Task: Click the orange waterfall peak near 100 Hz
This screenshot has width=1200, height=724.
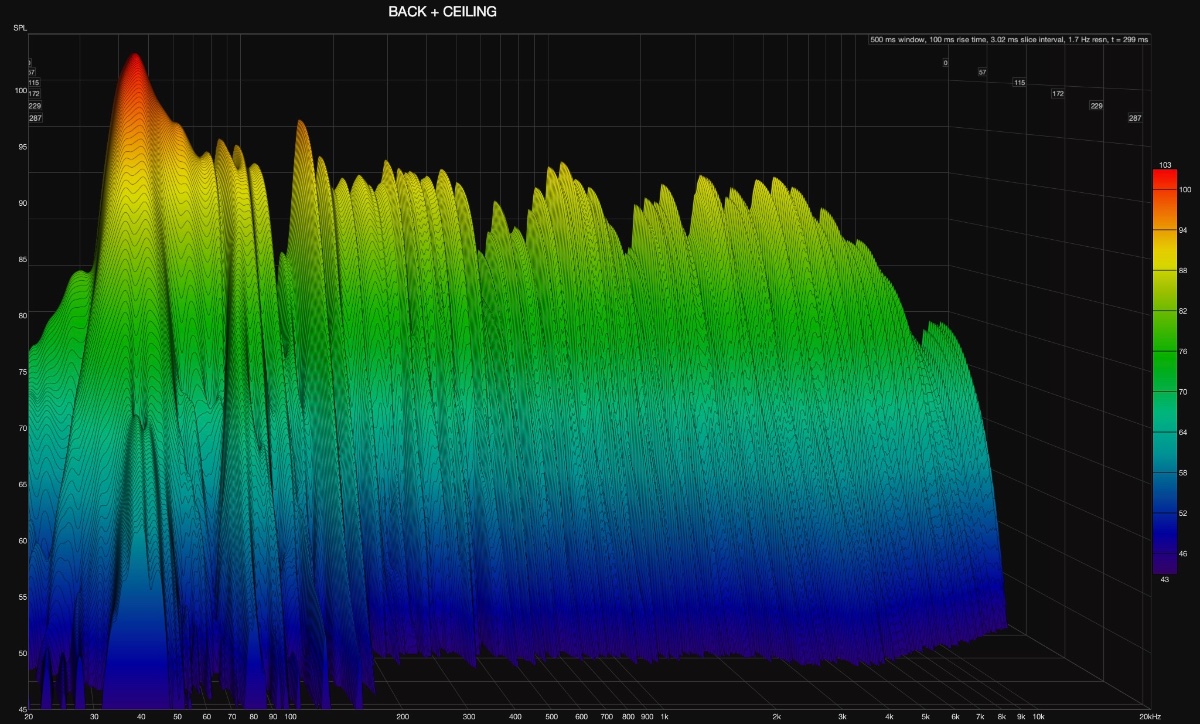Action: (299, 127)
